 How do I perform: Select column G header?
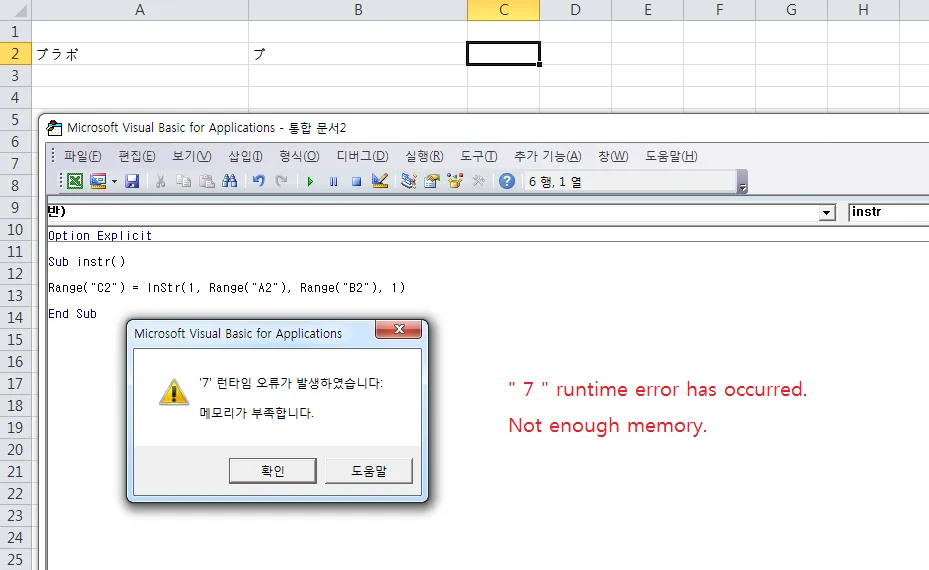click(x=792, y=10)
